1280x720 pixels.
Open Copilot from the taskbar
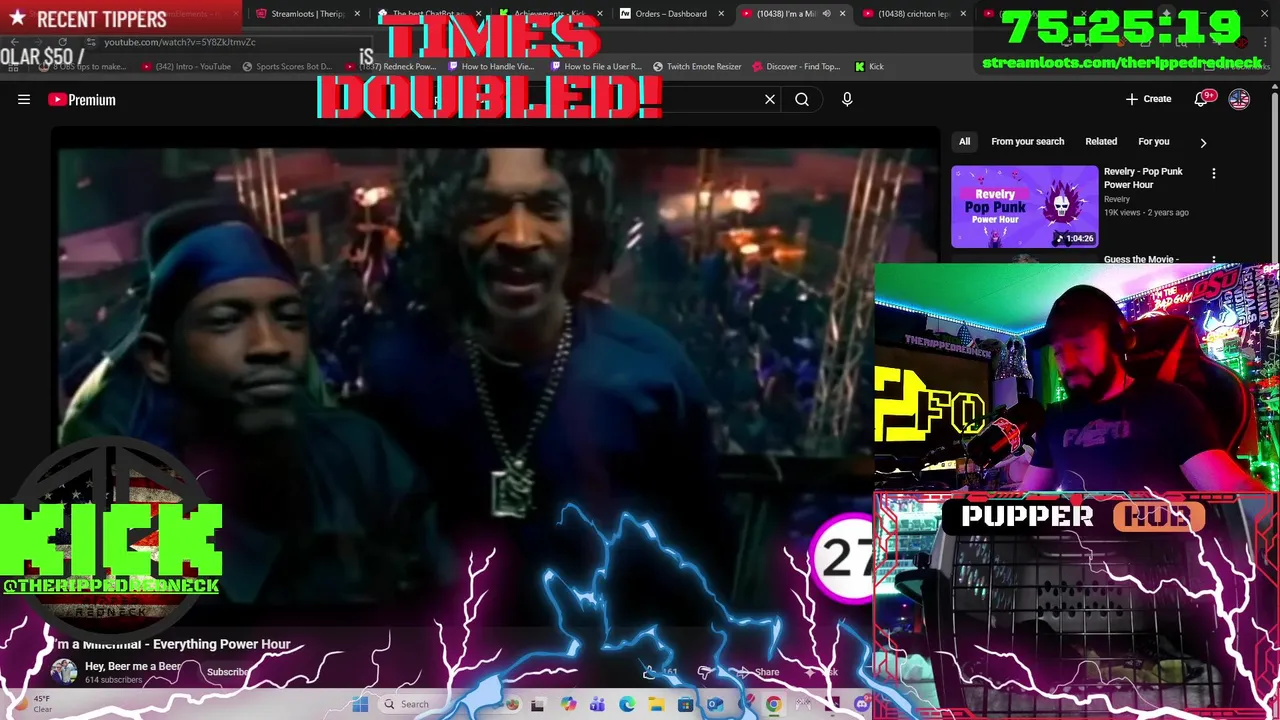click(568, 704)
